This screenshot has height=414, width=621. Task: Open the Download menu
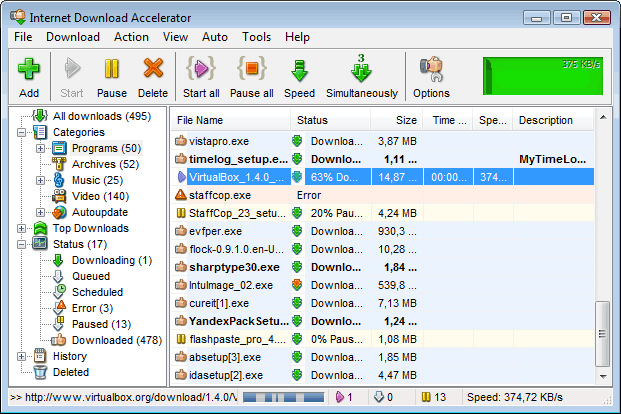tap(73, 37)
